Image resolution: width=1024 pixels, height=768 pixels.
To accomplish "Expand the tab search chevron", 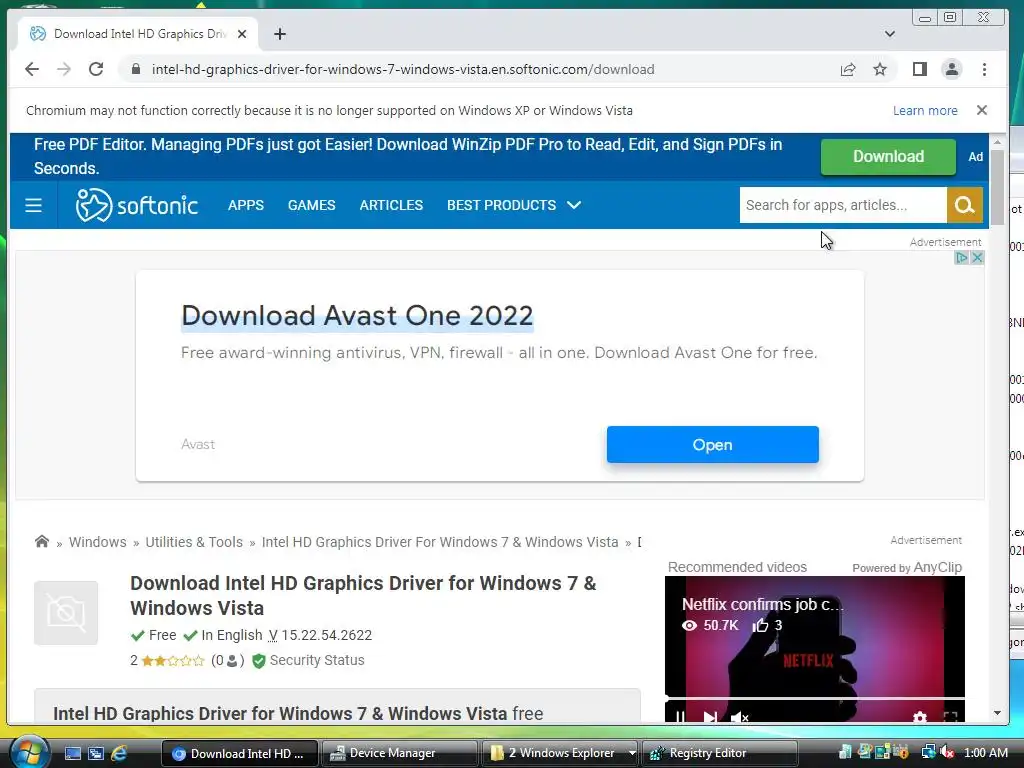I will 889,34.
